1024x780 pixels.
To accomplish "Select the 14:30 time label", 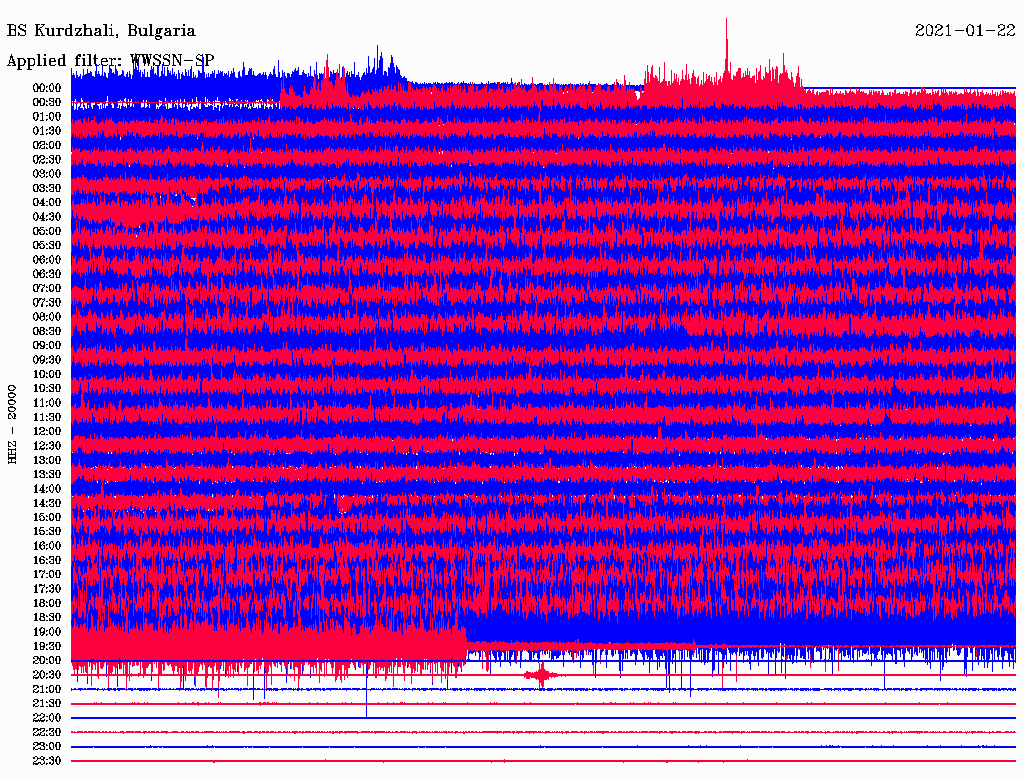I will click(x=47, y=503).
